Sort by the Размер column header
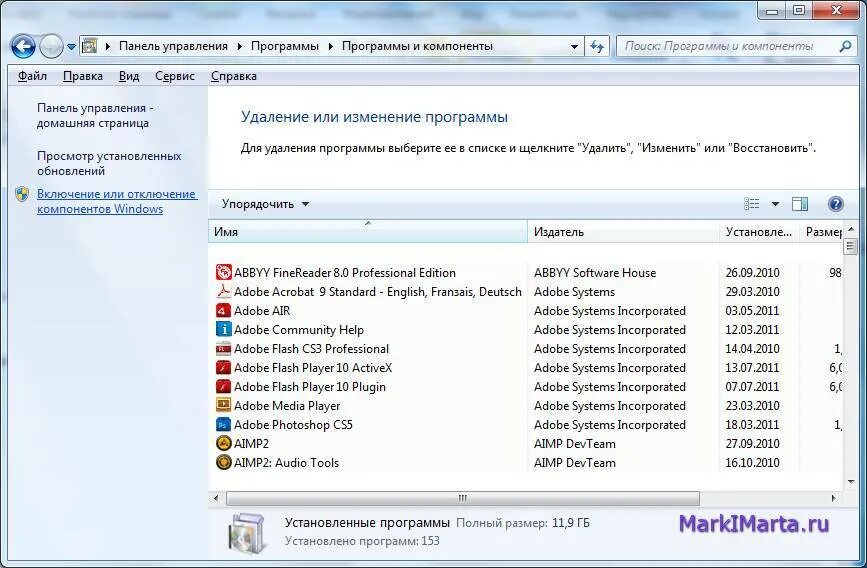867x568 pixels. [821, 232]
